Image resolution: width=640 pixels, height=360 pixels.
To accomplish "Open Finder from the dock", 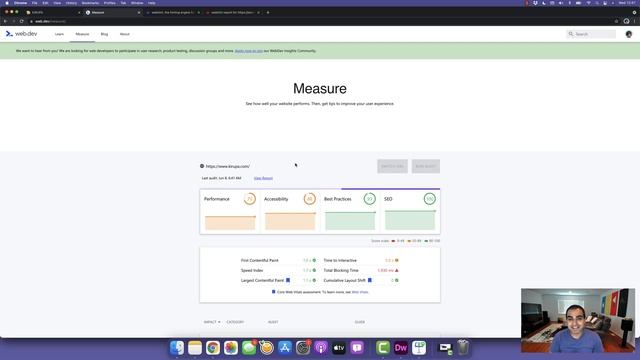I will [177, 348].
